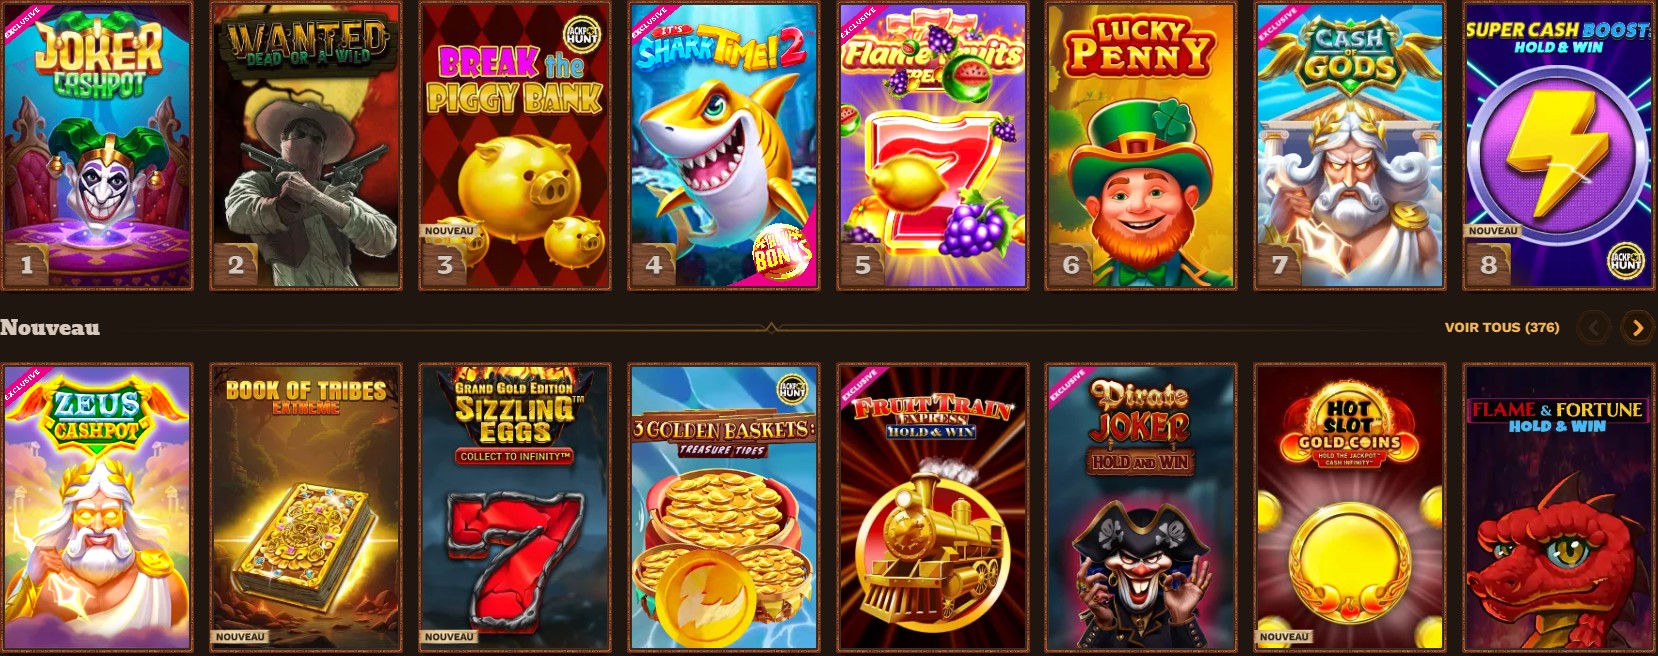Image resolution: width=1658 pixels, height=656 pixels.
Task: Launch Fruit Train Express Hold & Win
Action: (933, 508)
